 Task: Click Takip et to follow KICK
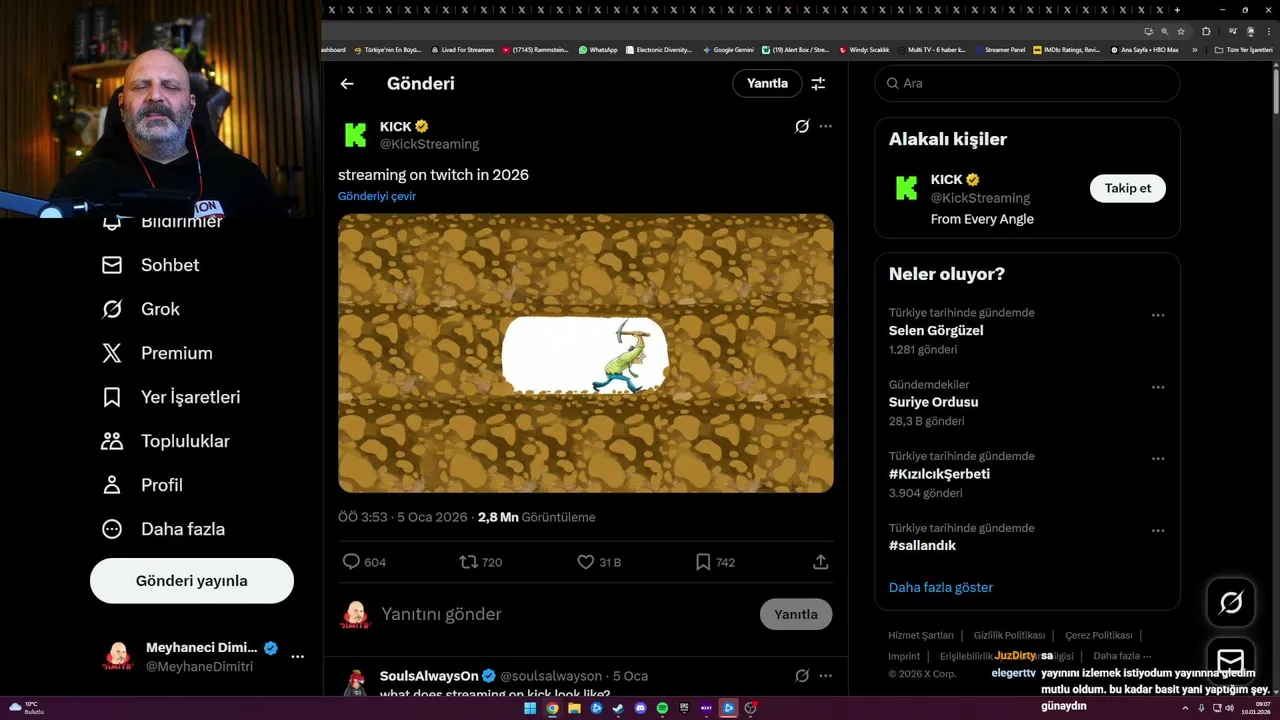point(1128,188)
